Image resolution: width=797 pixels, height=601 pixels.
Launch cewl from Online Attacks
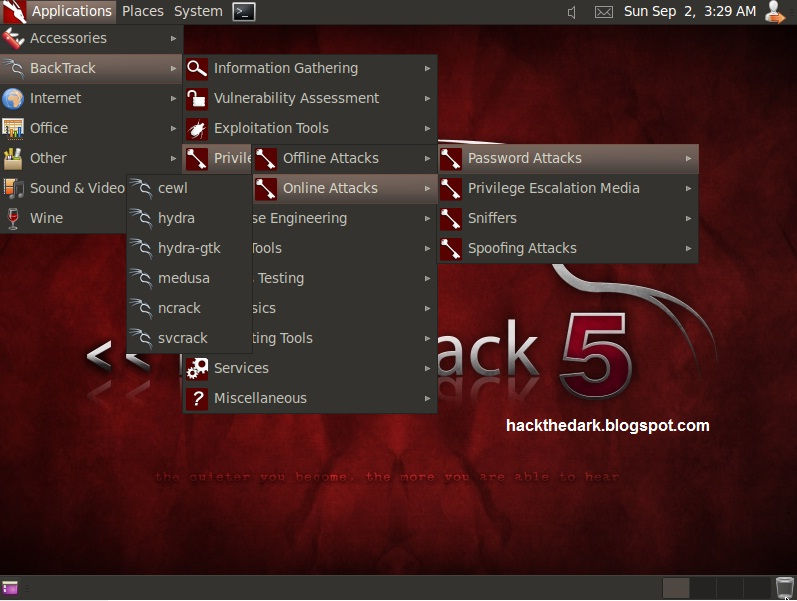pos(190,188)
